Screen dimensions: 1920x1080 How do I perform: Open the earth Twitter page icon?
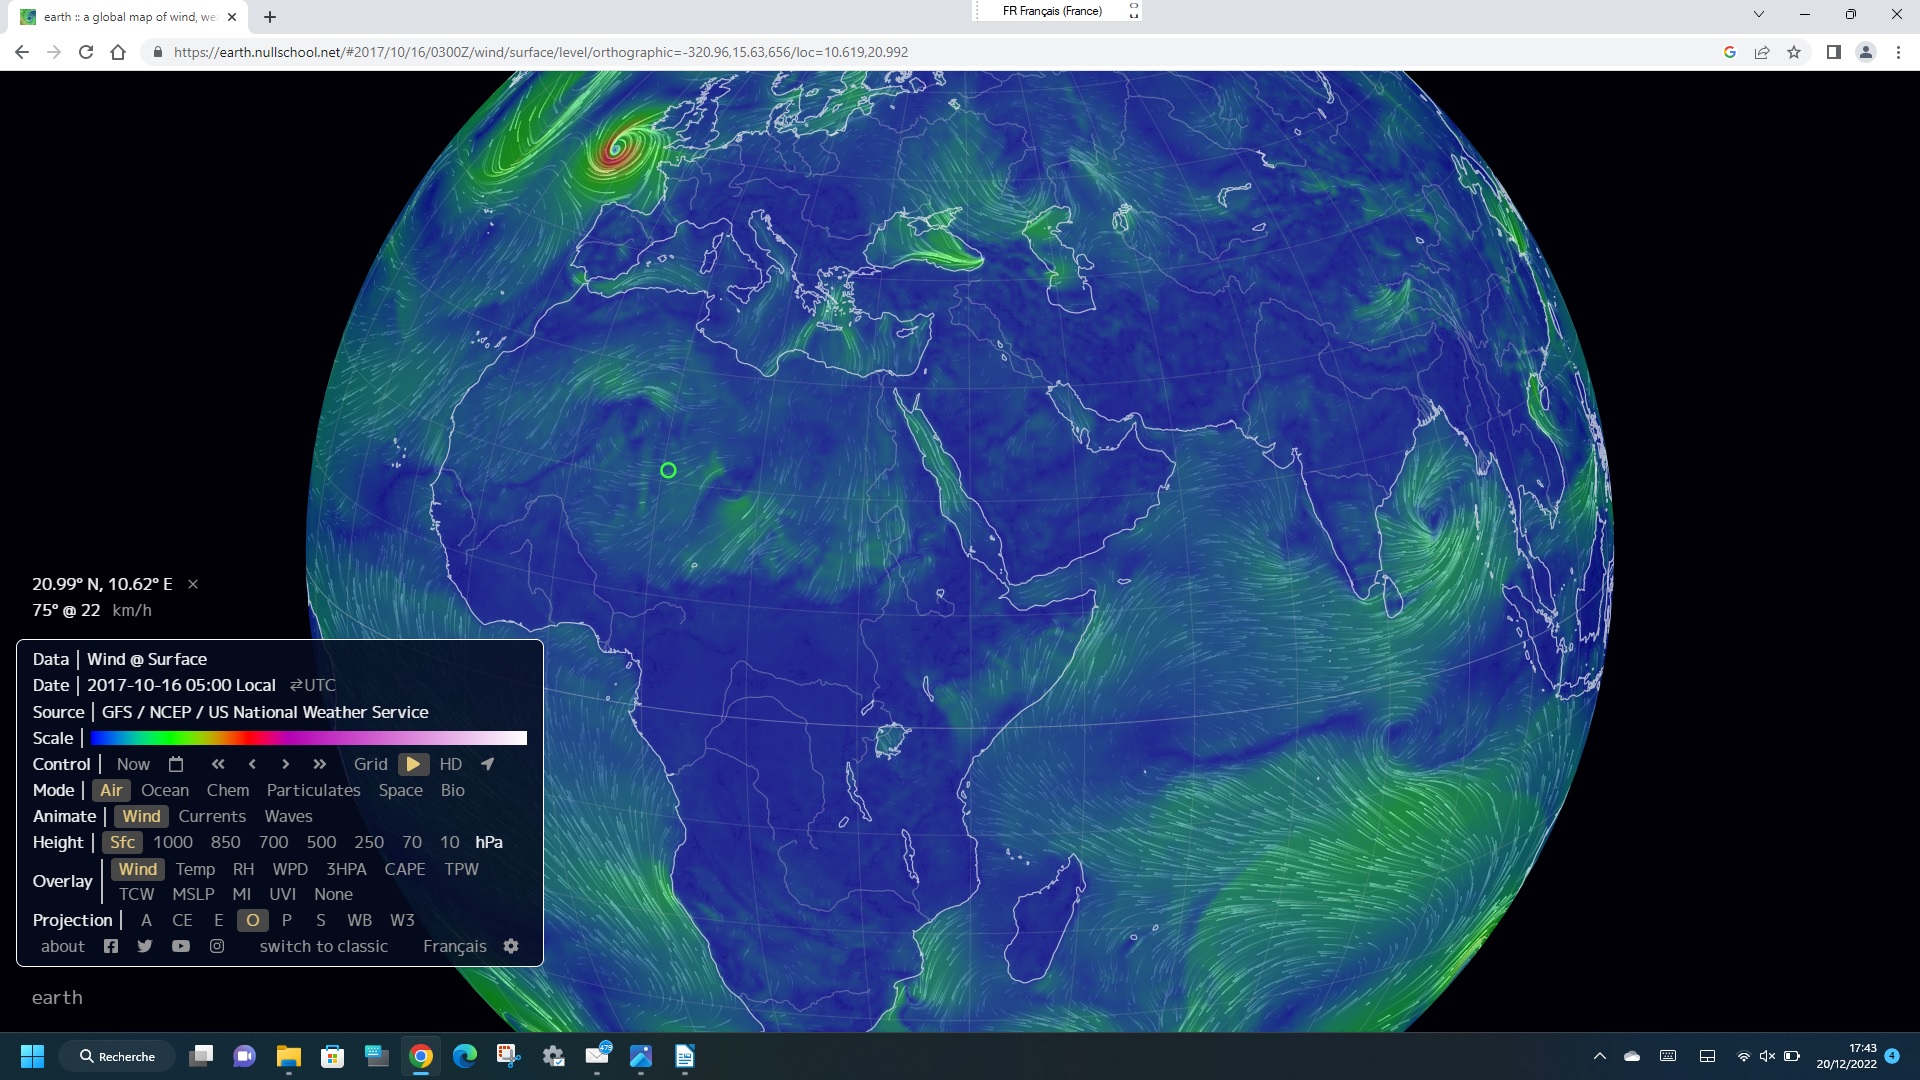click(x=145, y=946)
